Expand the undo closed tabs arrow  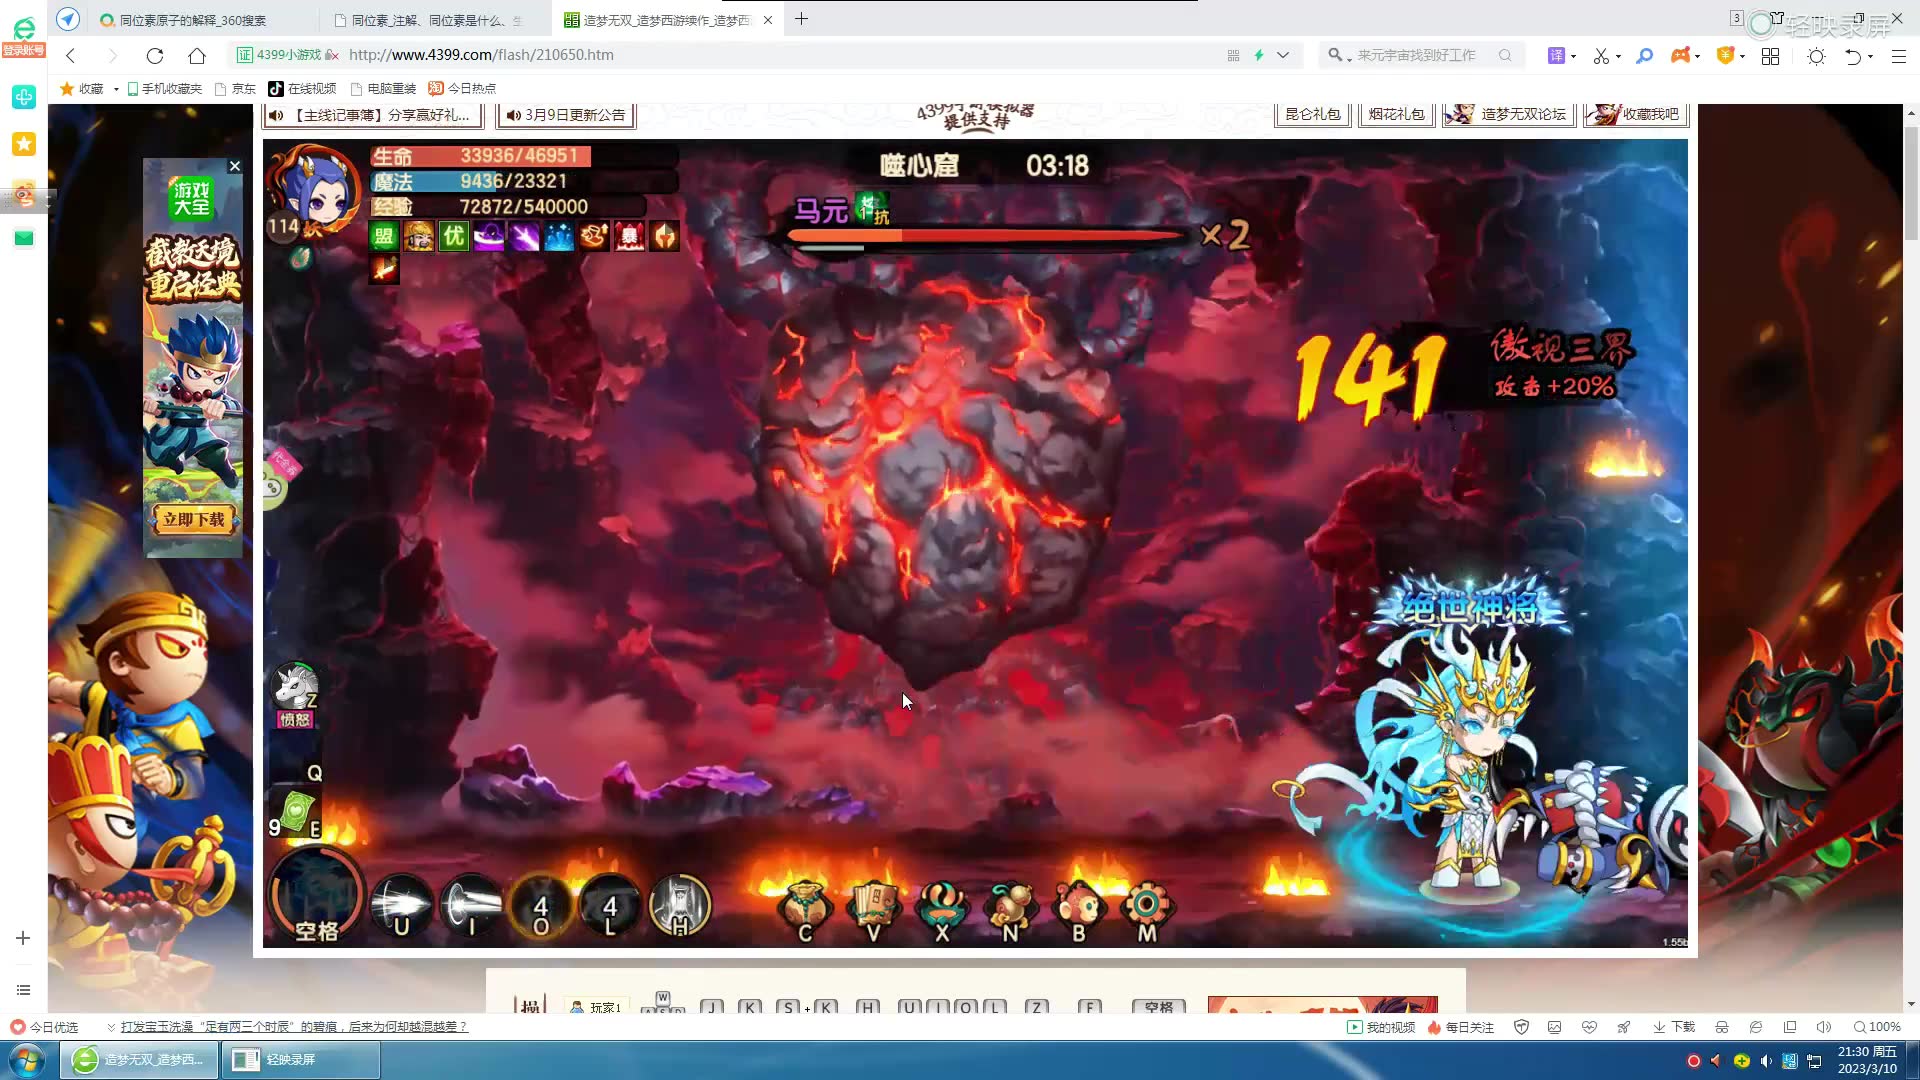(x=1870, y=56)
